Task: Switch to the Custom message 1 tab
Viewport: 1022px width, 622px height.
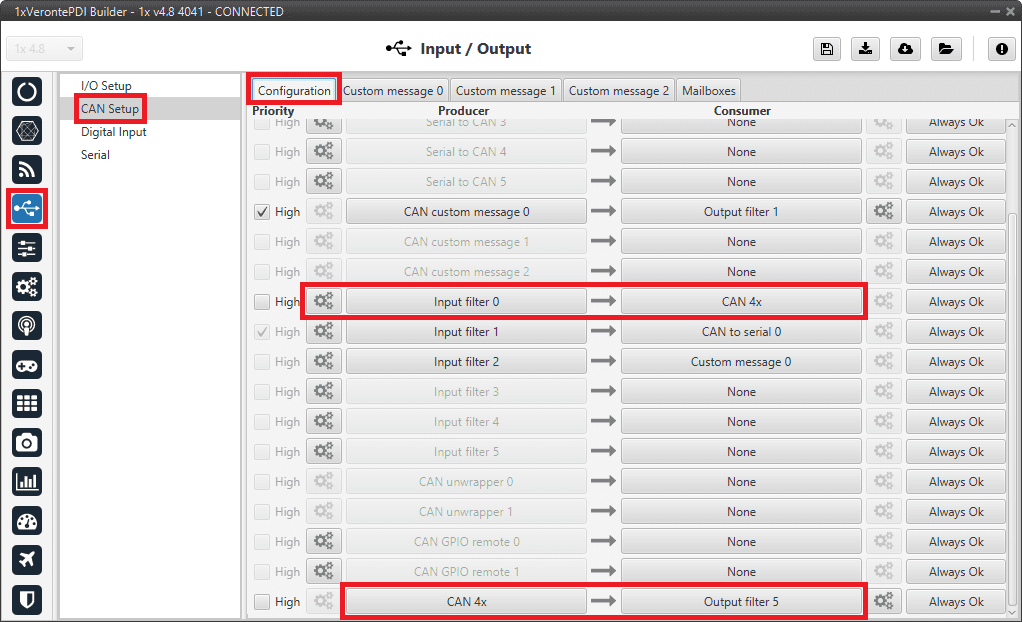Action: pyautogui.click(x=506, y=91)
